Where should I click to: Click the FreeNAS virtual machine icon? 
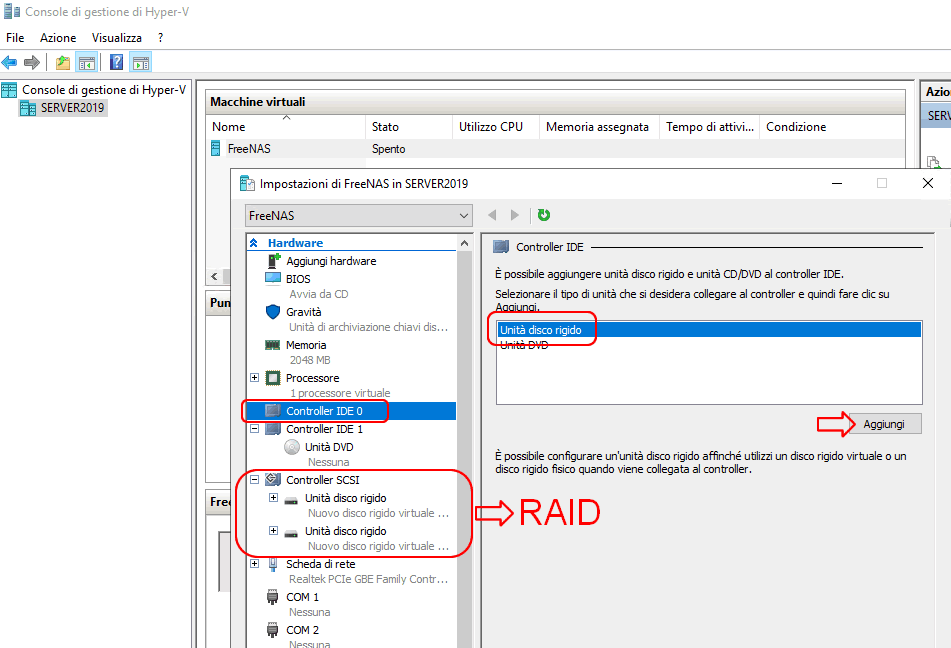pyautogui.click(x=215, y=149)
